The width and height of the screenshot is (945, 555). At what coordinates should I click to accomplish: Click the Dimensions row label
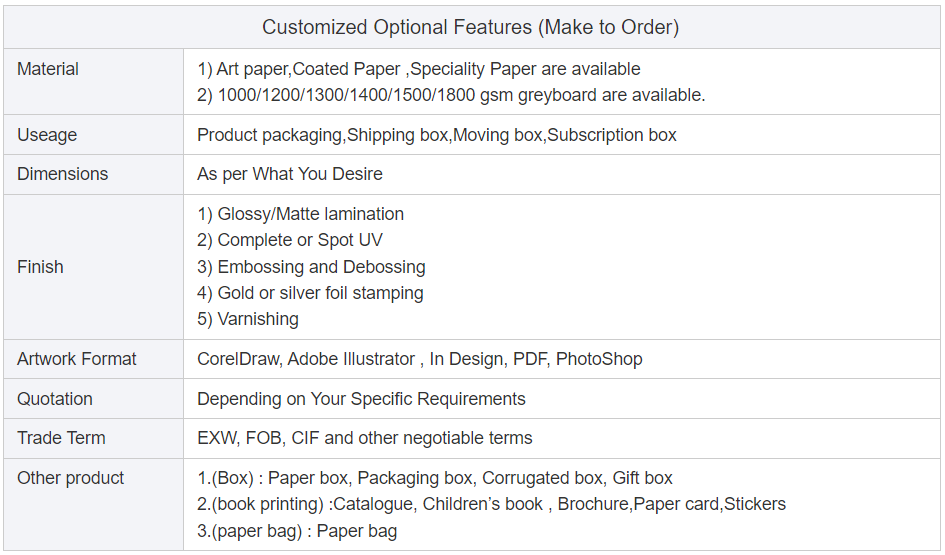click(62, 174)
